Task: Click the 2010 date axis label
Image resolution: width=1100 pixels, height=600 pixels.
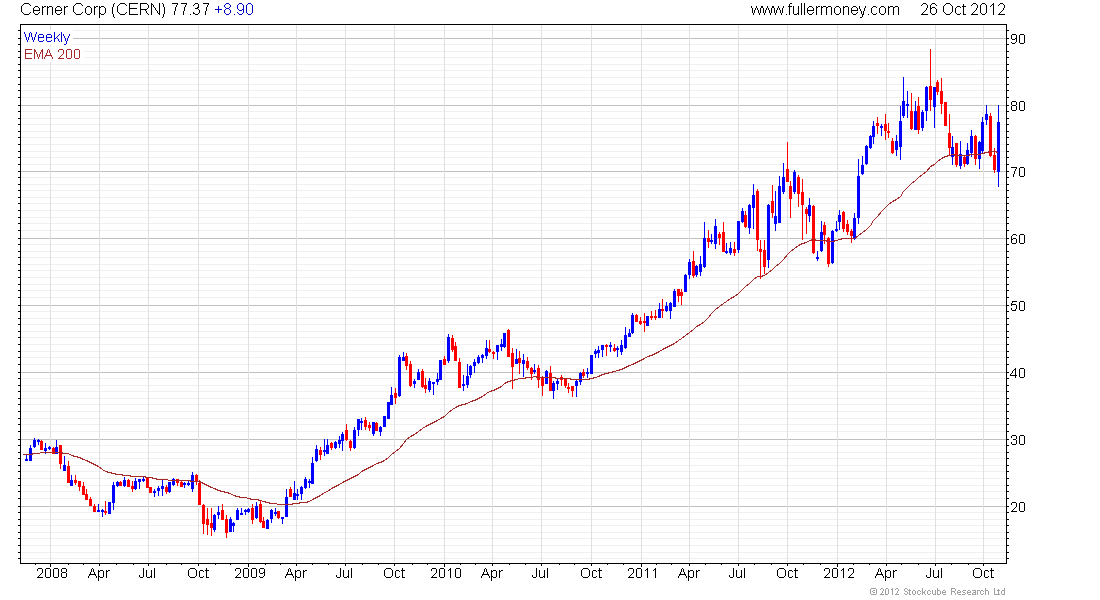Action: coord(446,573)
